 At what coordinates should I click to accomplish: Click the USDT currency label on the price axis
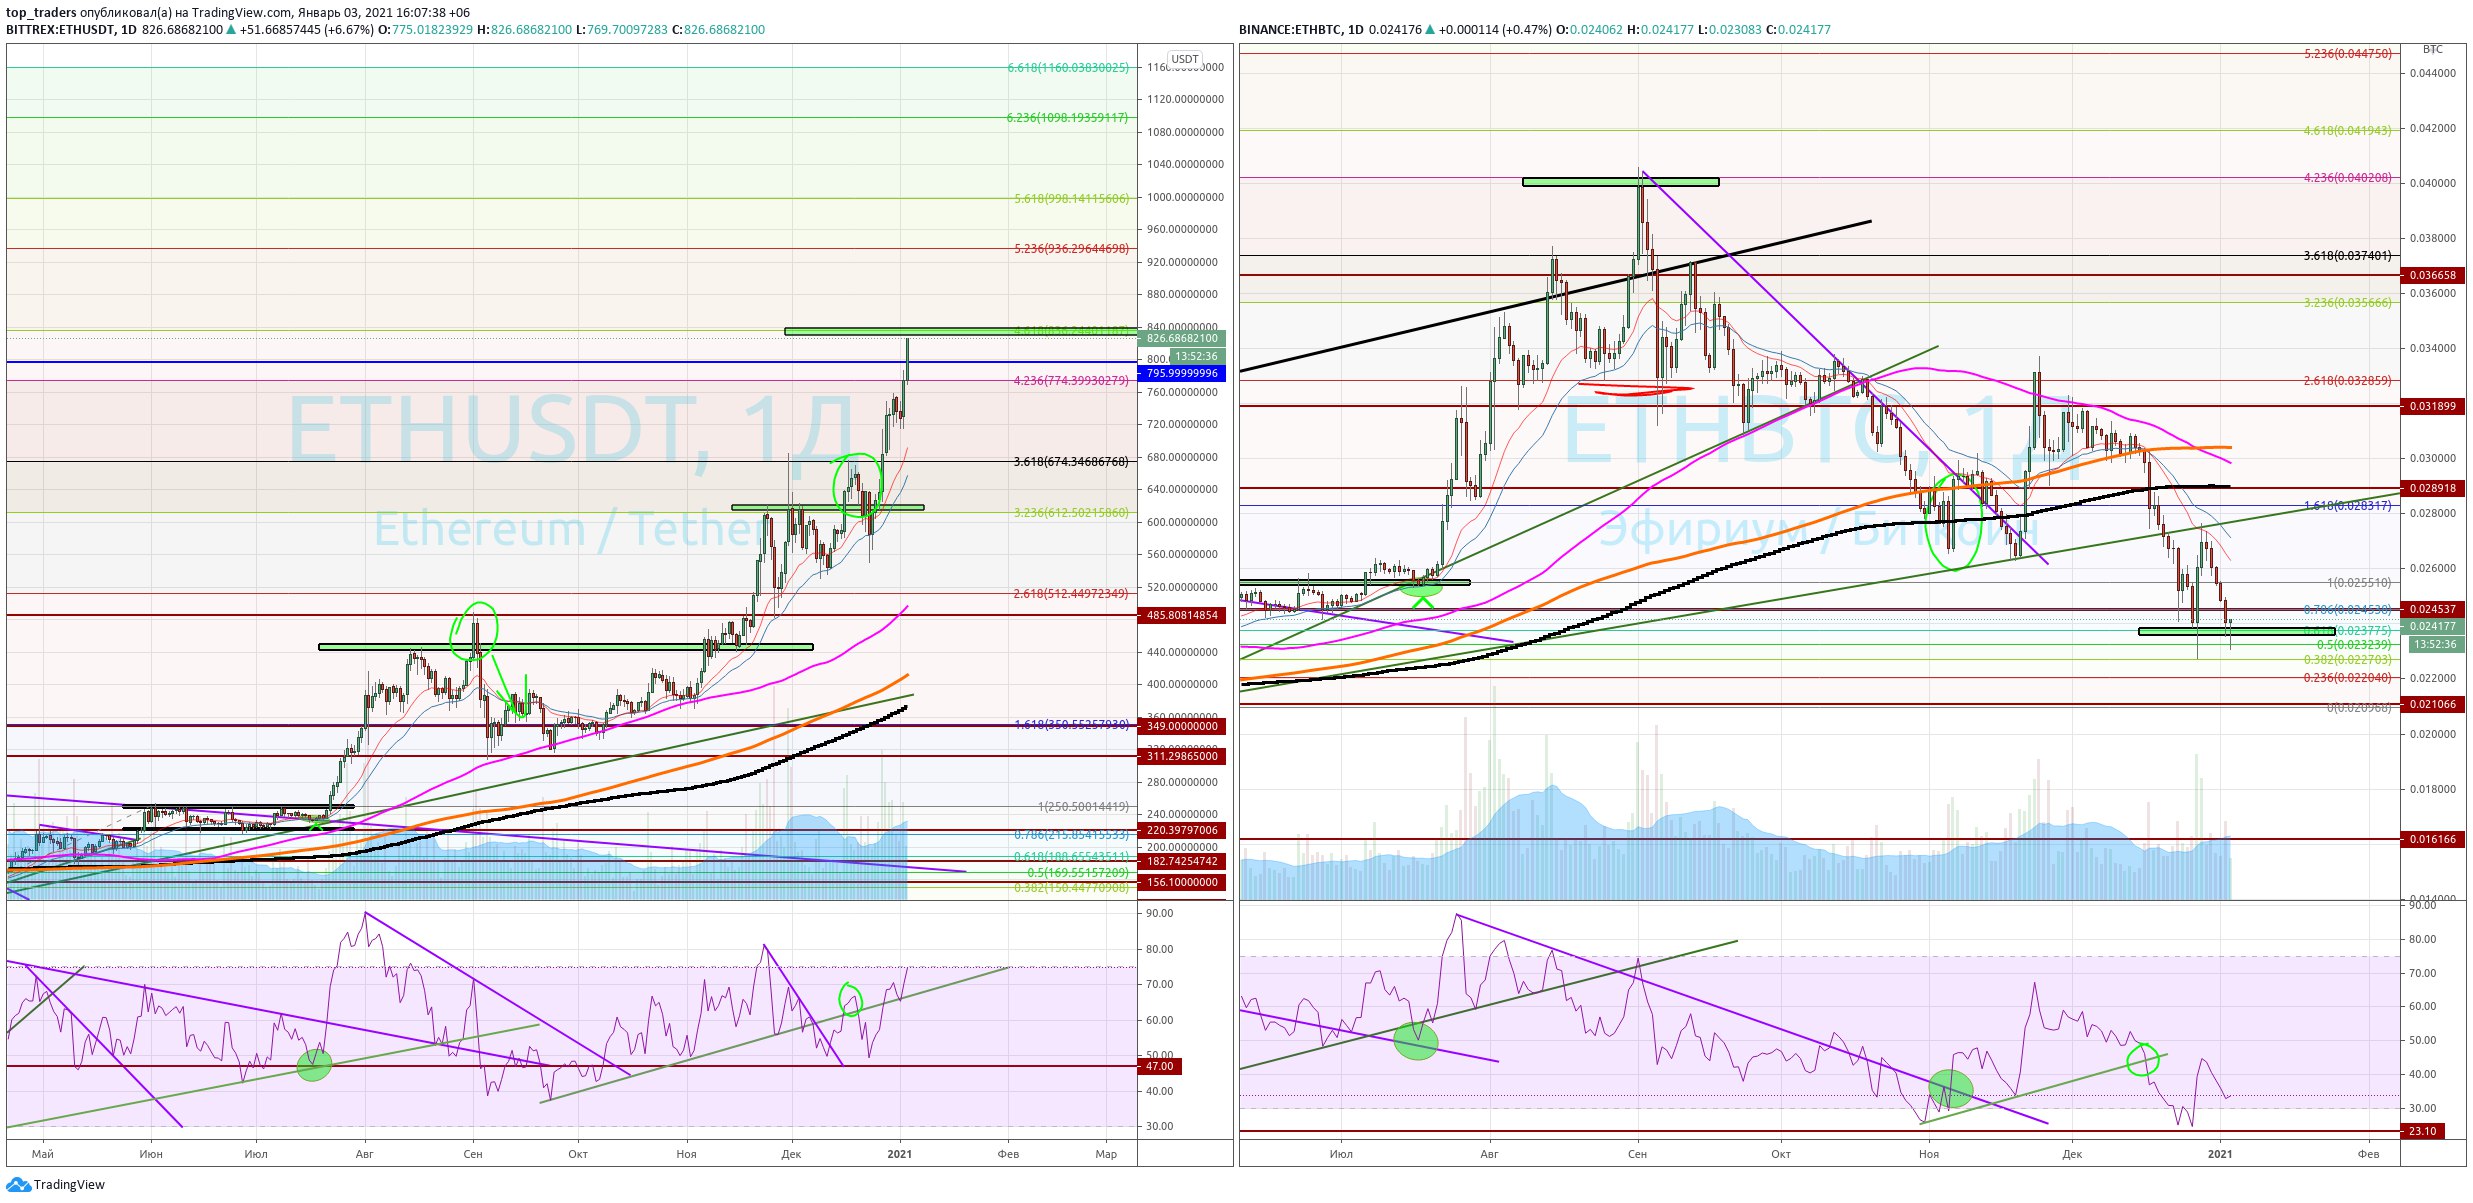1185,59
